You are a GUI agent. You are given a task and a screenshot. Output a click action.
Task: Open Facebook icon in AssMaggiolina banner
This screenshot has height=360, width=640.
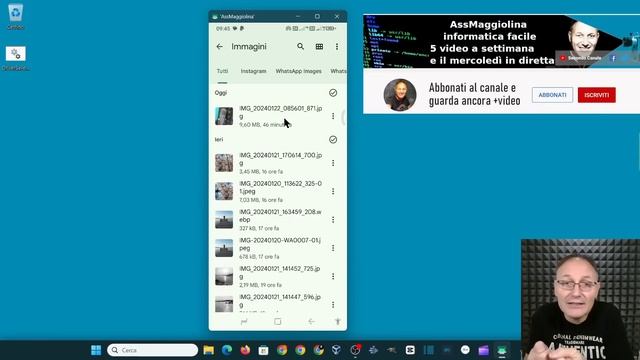coord(613,58)
